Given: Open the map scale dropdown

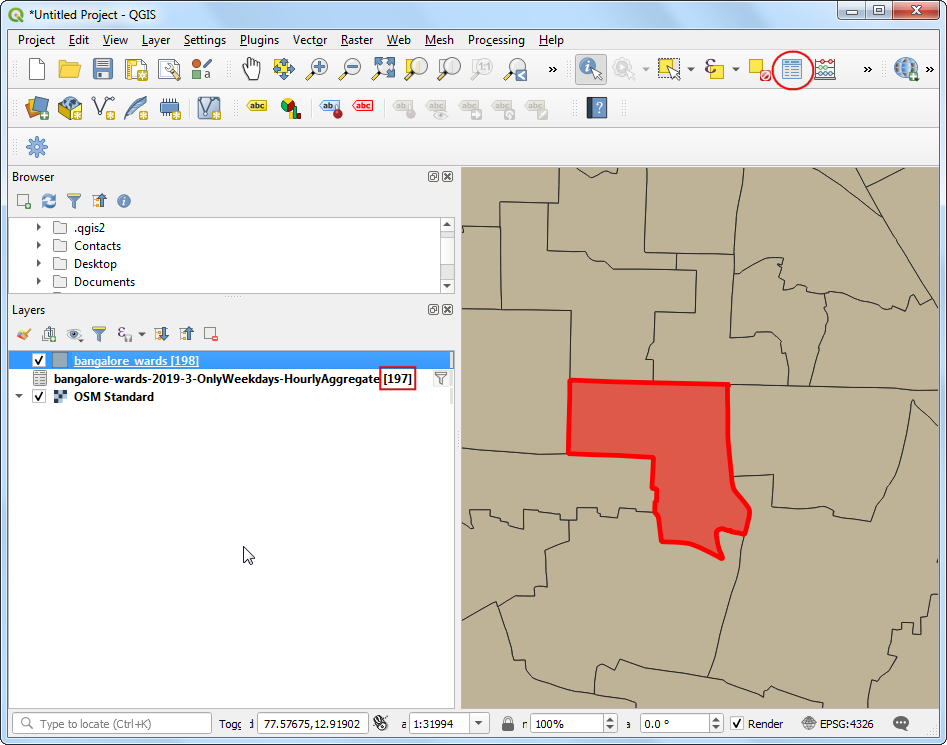Looking at the screenshot, I should point(478,724).
